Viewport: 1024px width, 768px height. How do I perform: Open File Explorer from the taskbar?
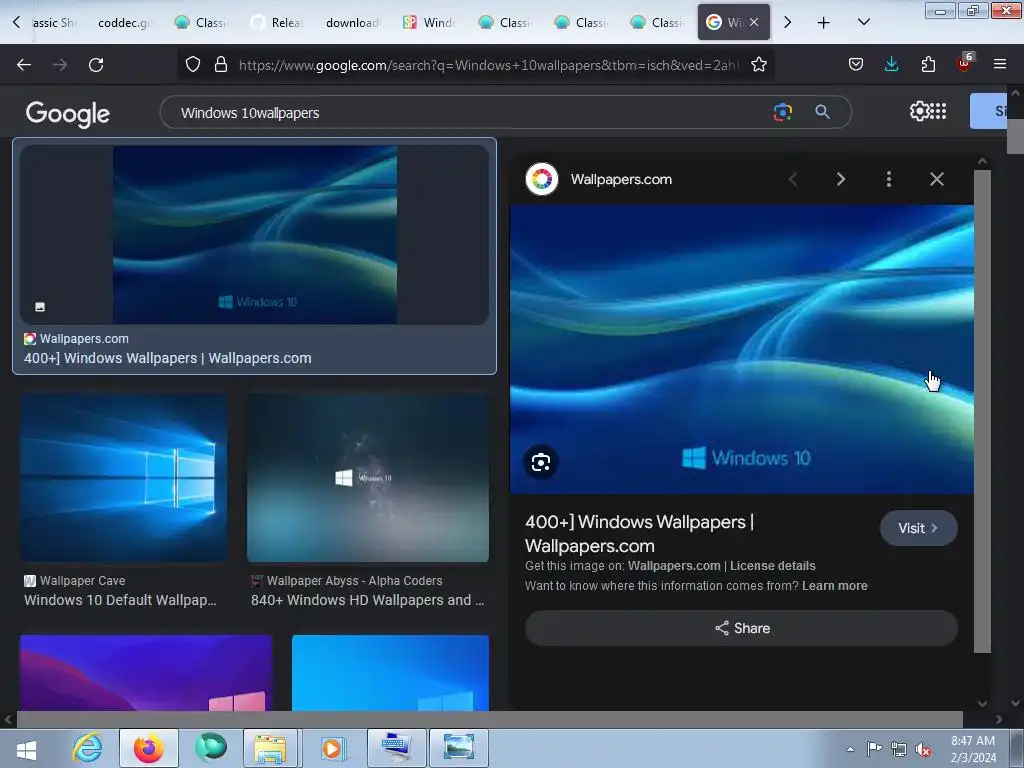click(270, 748)
